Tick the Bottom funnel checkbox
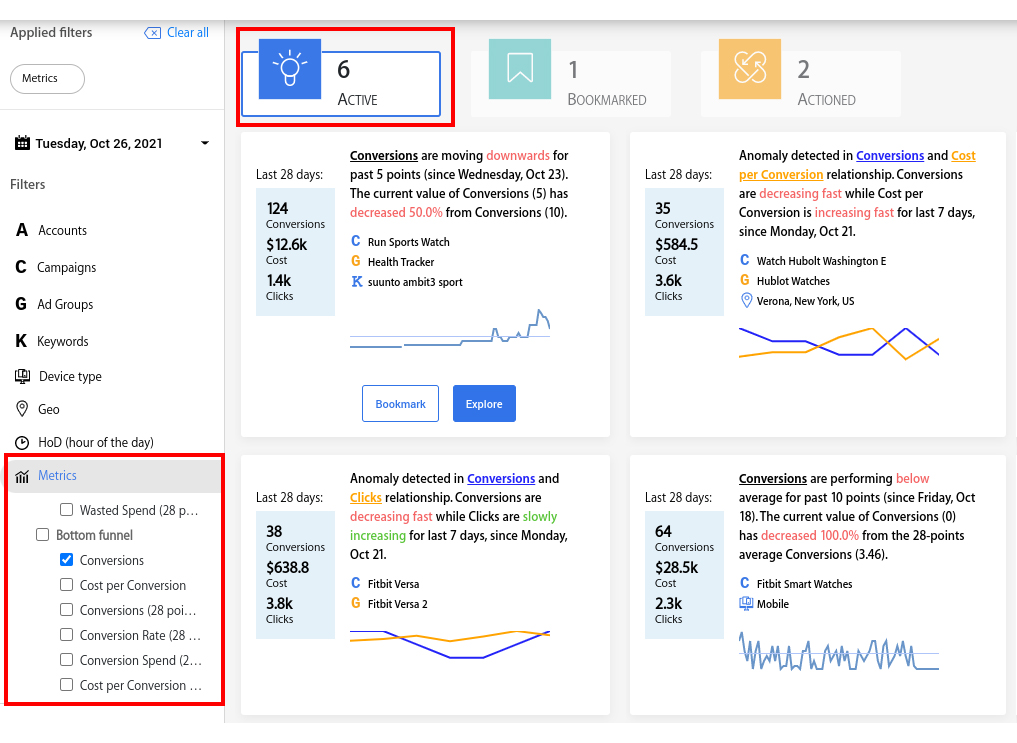This screenshot has width=1017, height=743. 43,534
